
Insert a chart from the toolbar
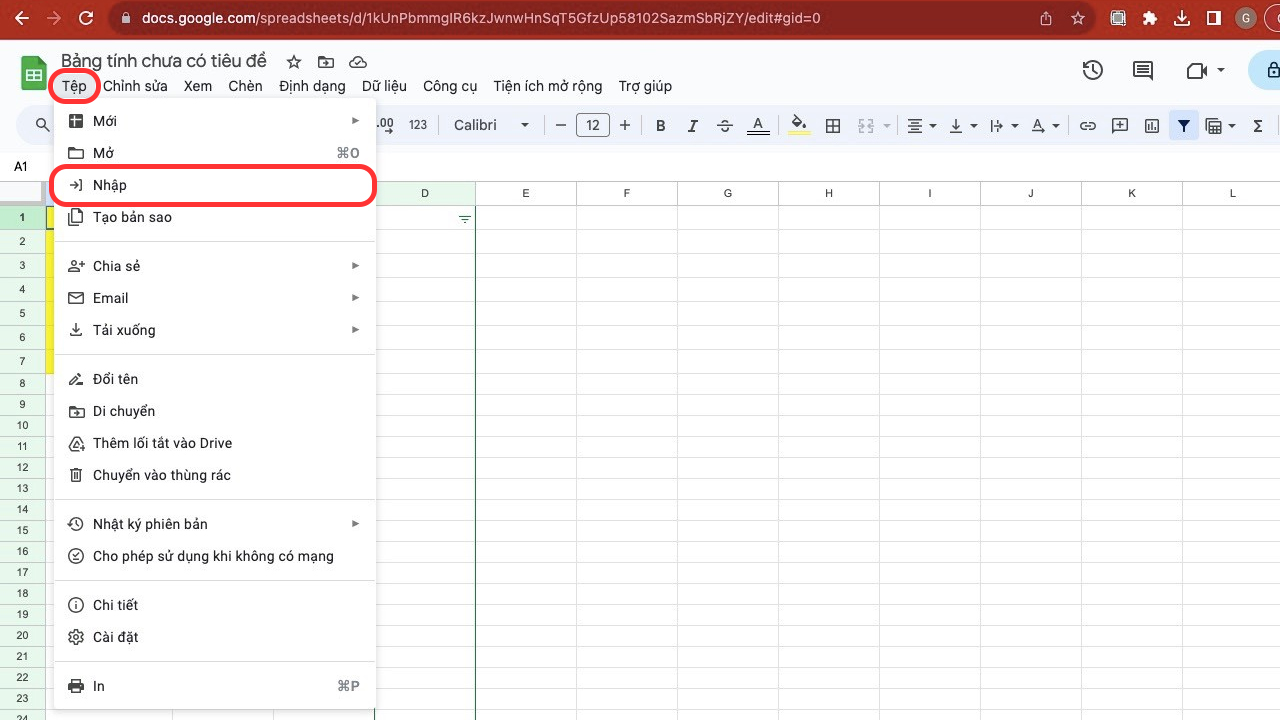(1152, 125)
